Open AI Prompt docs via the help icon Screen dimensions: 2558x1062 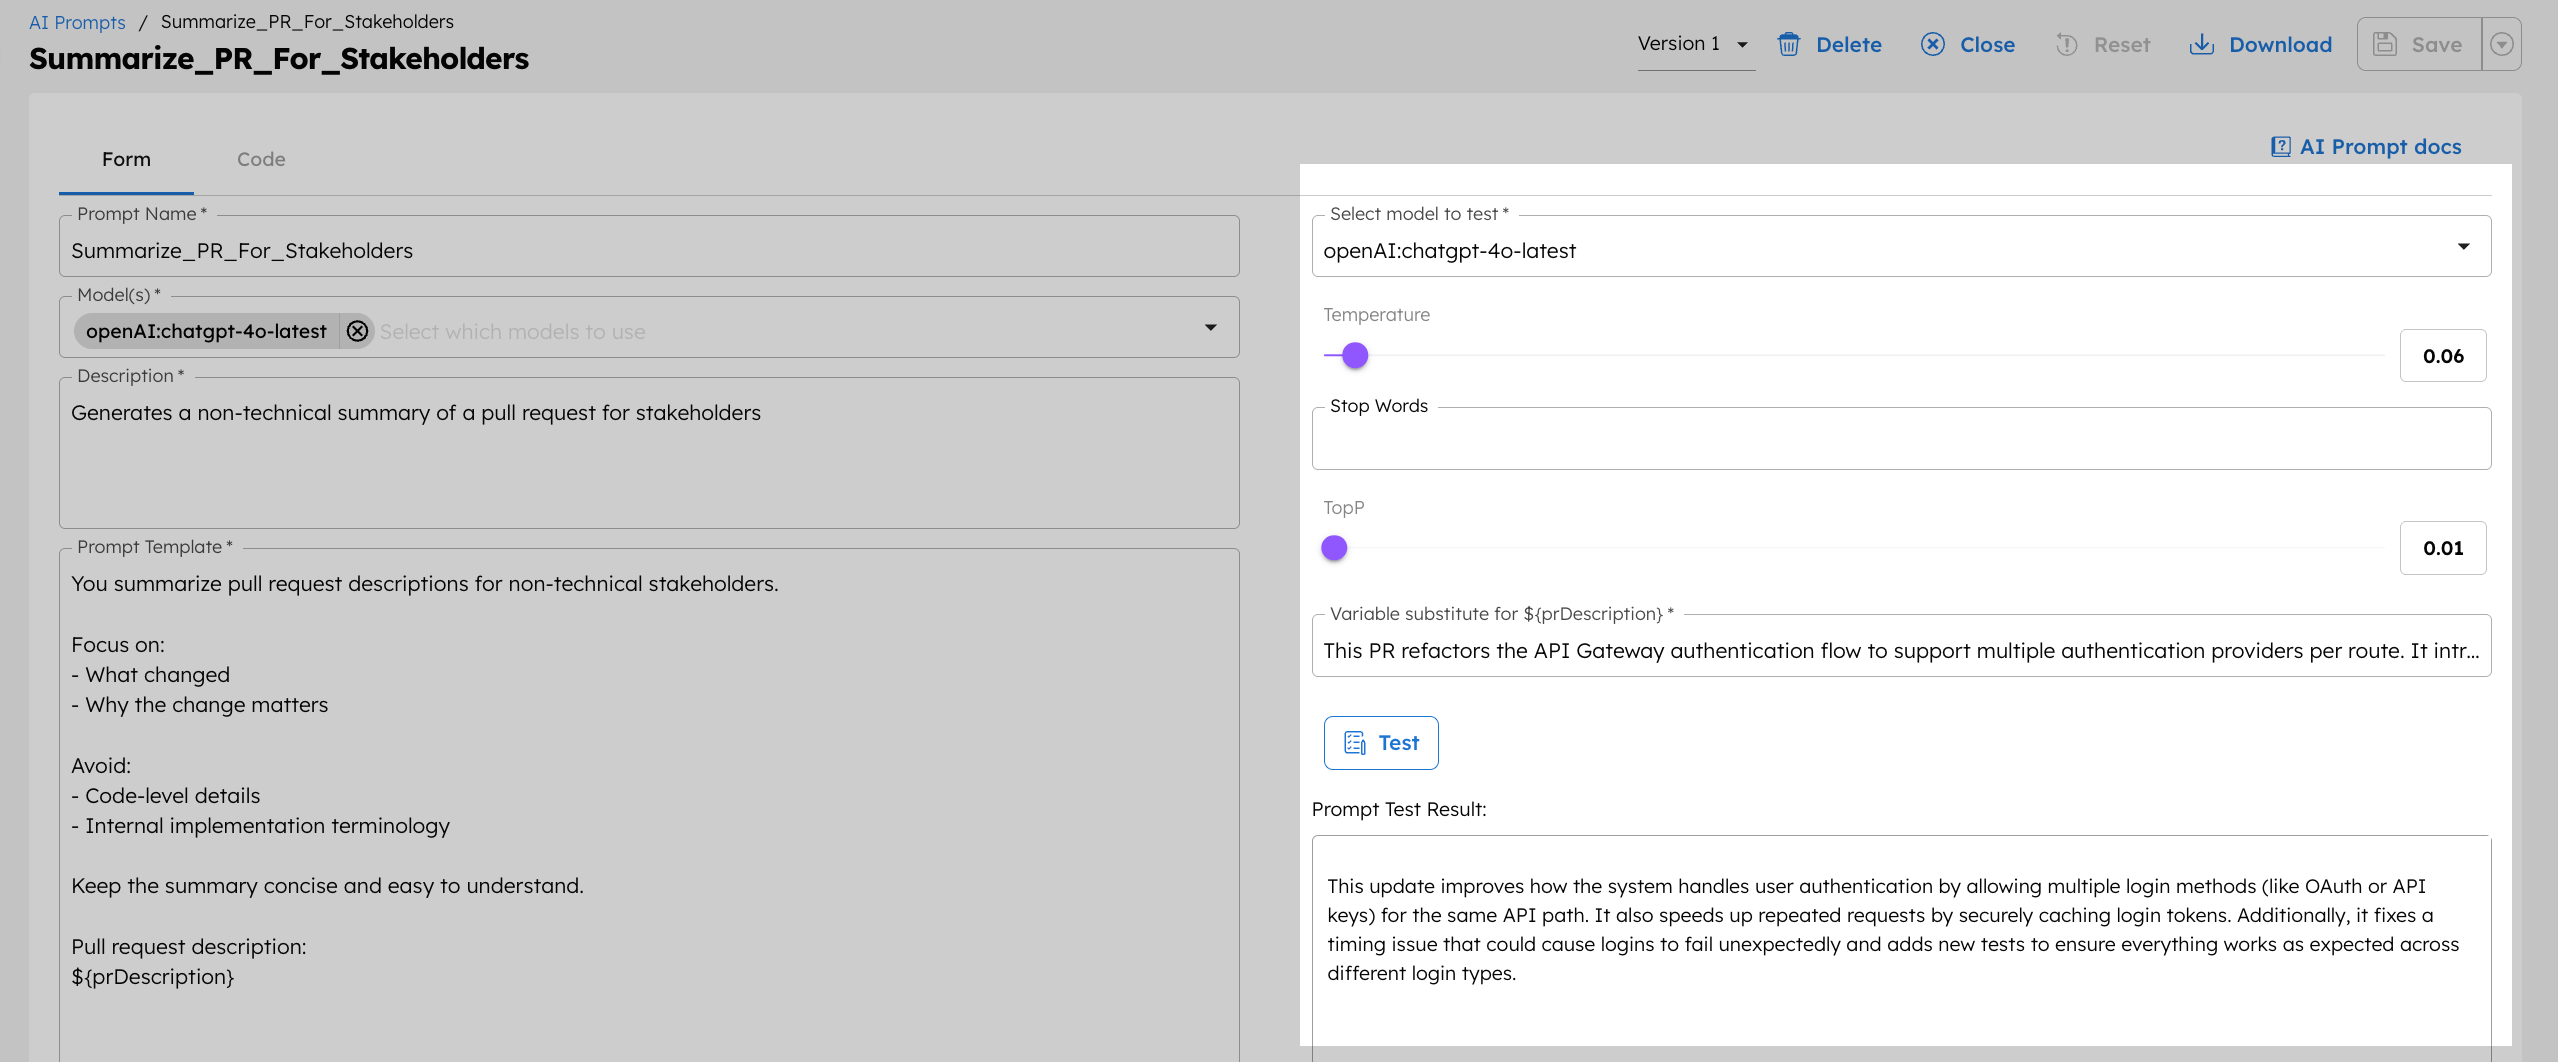point(2281,146)
